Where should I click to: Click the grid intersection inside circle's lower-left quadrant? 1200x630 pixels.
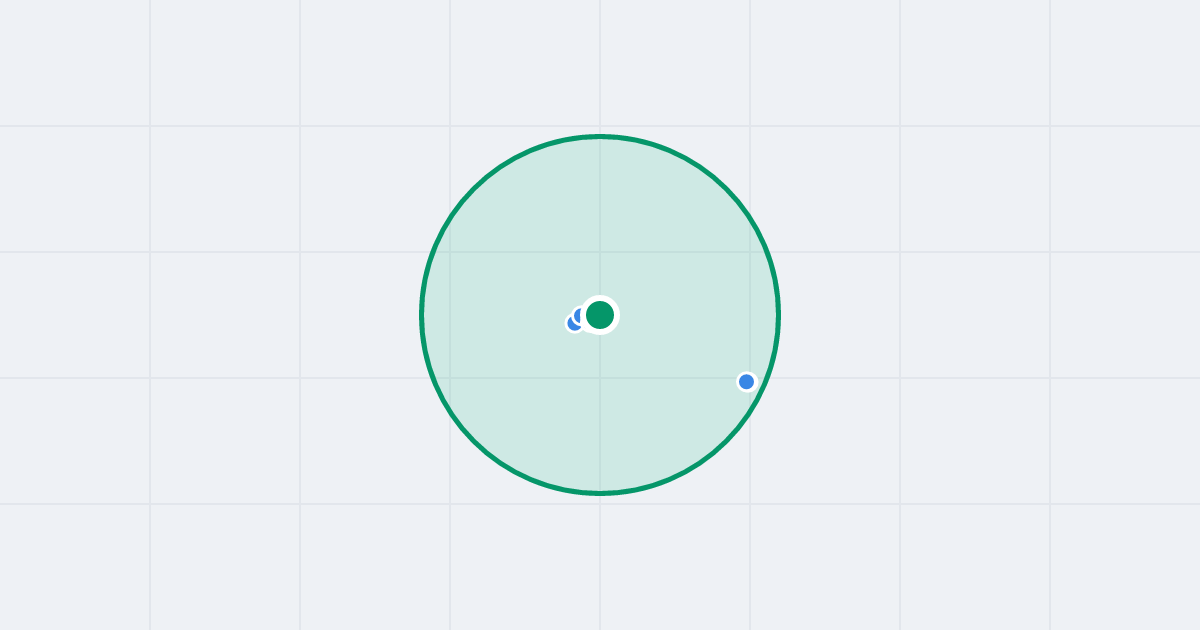pos(450,378)
